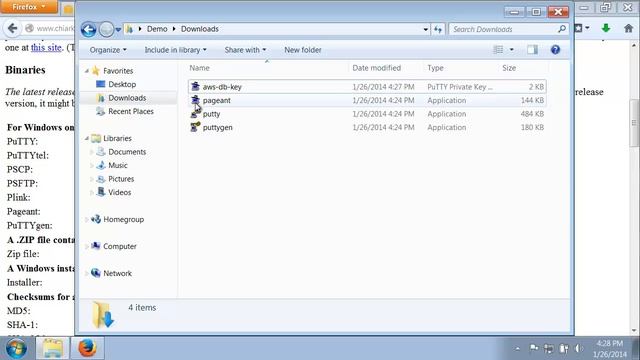Select Libraries in the navigation pane
Image resolution: width=640 pixels, height=360 pixels.
point(117,138)
